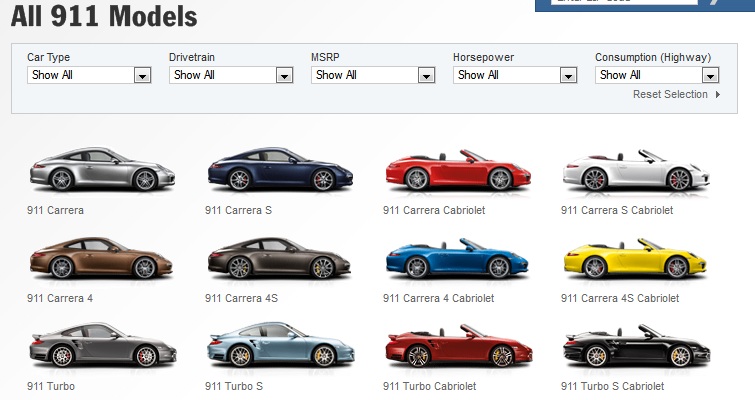Open the 911 Turbo S text link
This screenshot has width=755, height=400.
point(234,386)
